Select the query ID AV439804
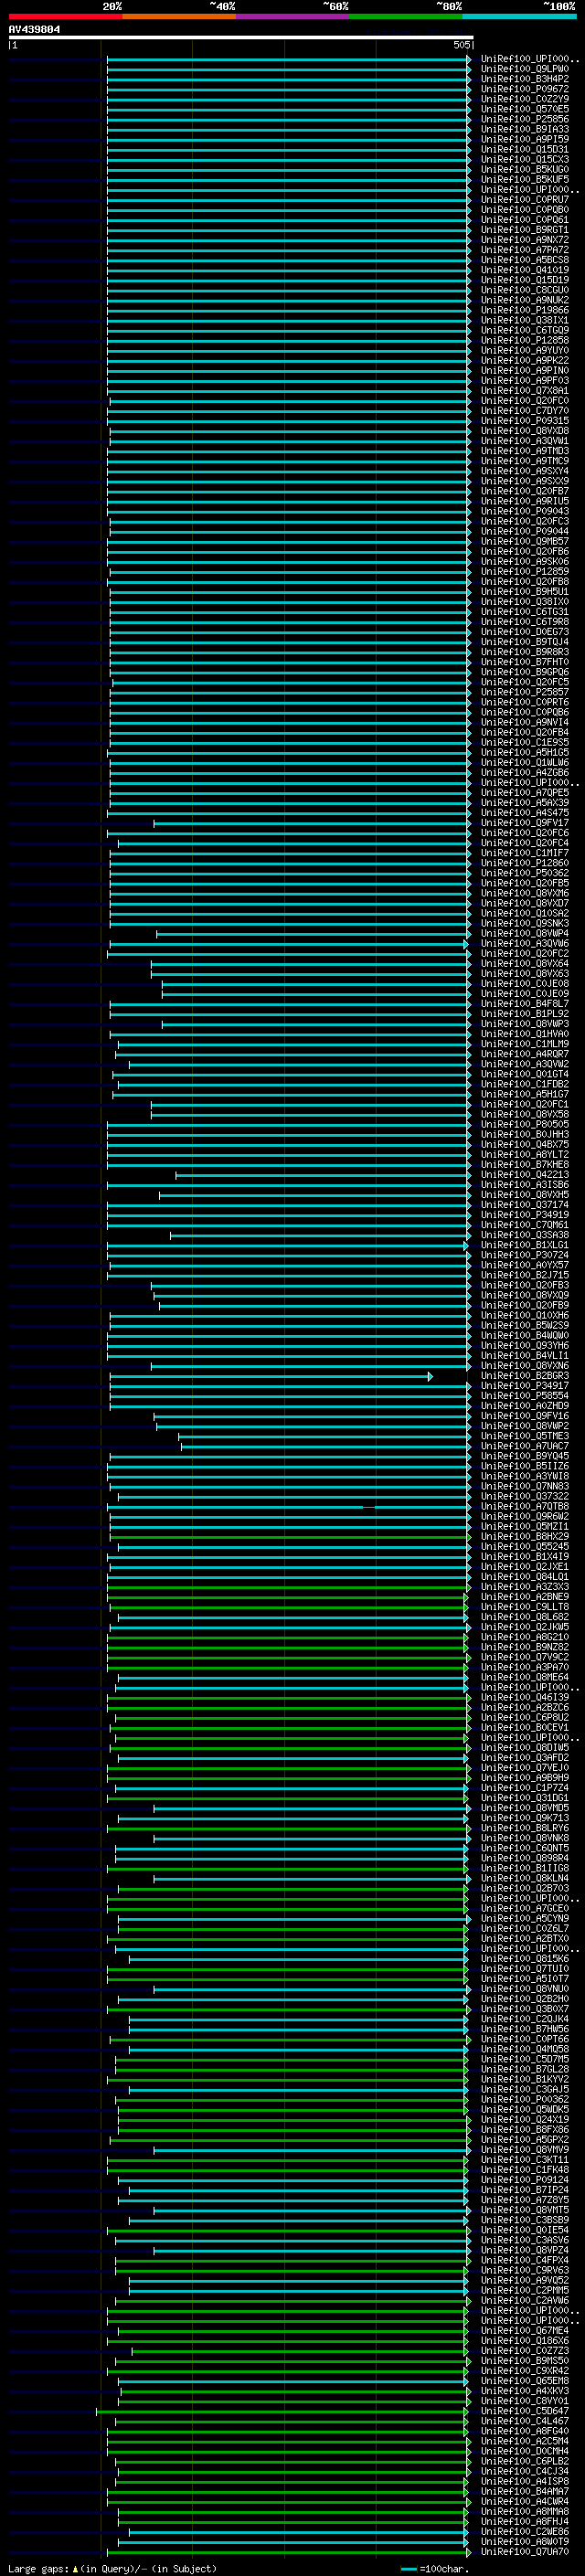Screen dimensions: 585x2576 click(34, 30)
